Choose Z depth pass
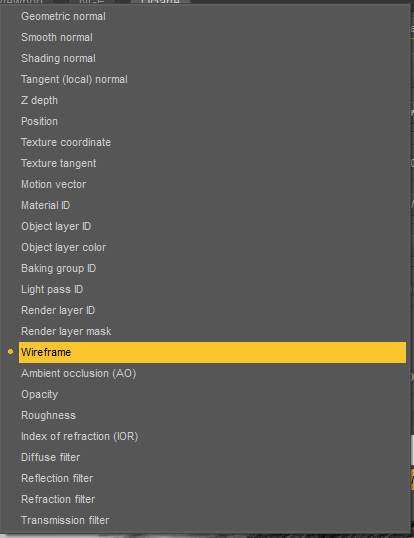The width and height of the screenshot is (414, 538). [212, 100]
